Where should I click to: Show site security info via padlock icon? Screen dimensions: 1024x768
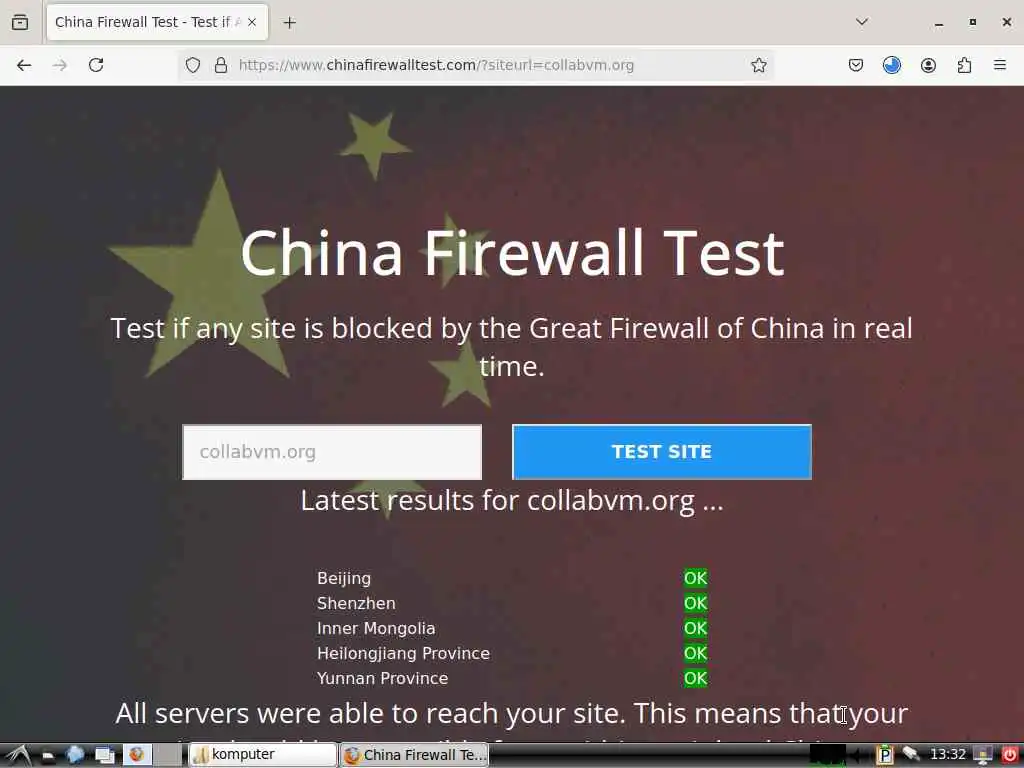[x=221, y=65]
